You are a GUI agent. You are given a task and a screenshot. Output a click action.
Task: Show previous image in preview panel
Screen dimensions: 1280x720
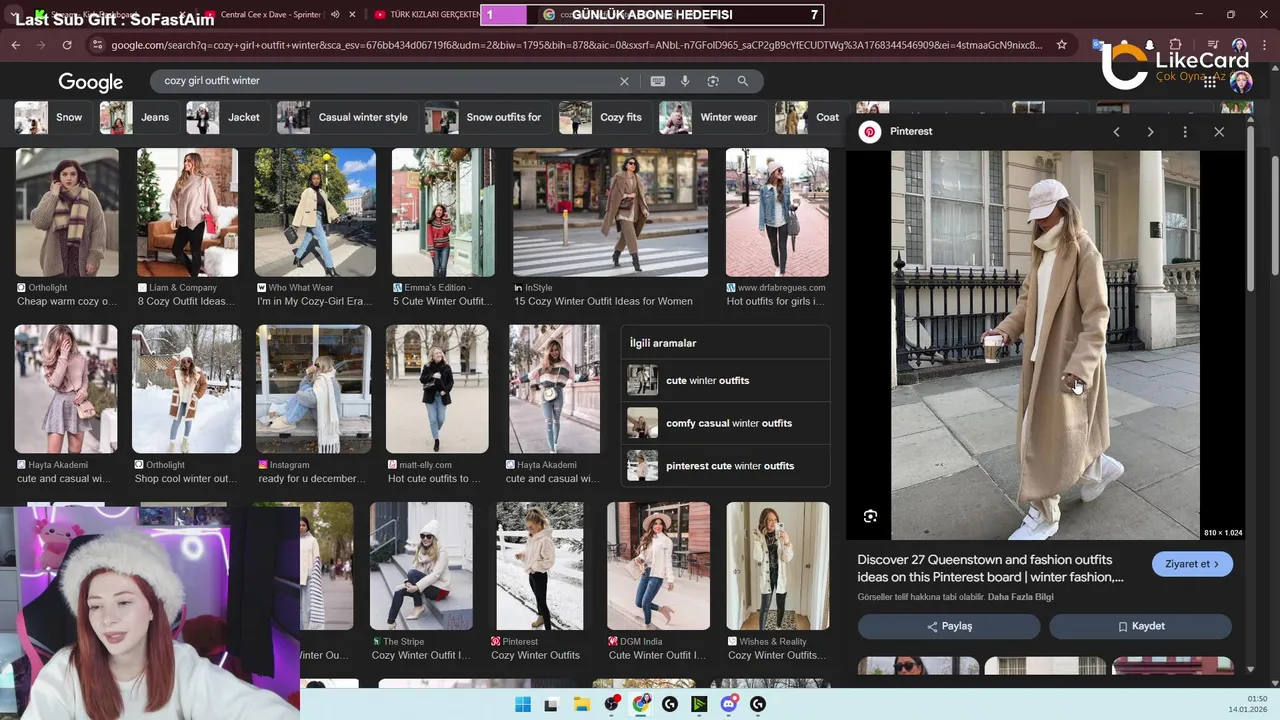click(1116, 132)
